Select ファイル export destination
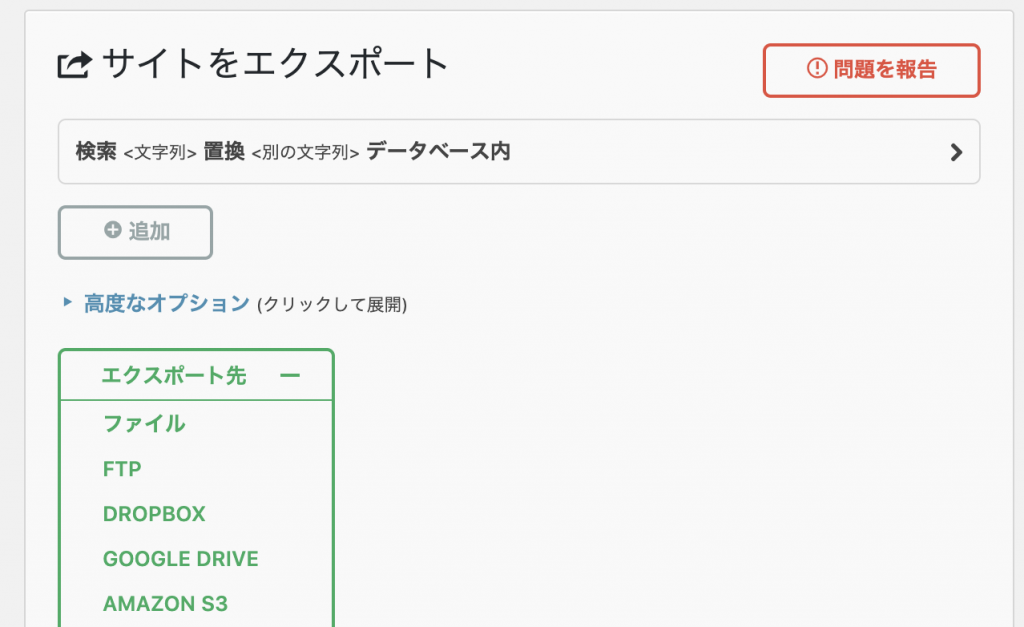 coord(144,423)
